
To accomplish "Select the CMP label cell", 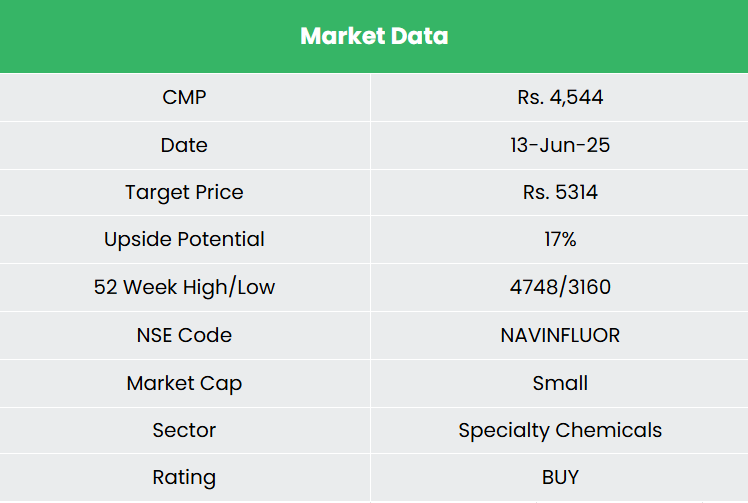I will pyautogui.click(x=184, y=97).
